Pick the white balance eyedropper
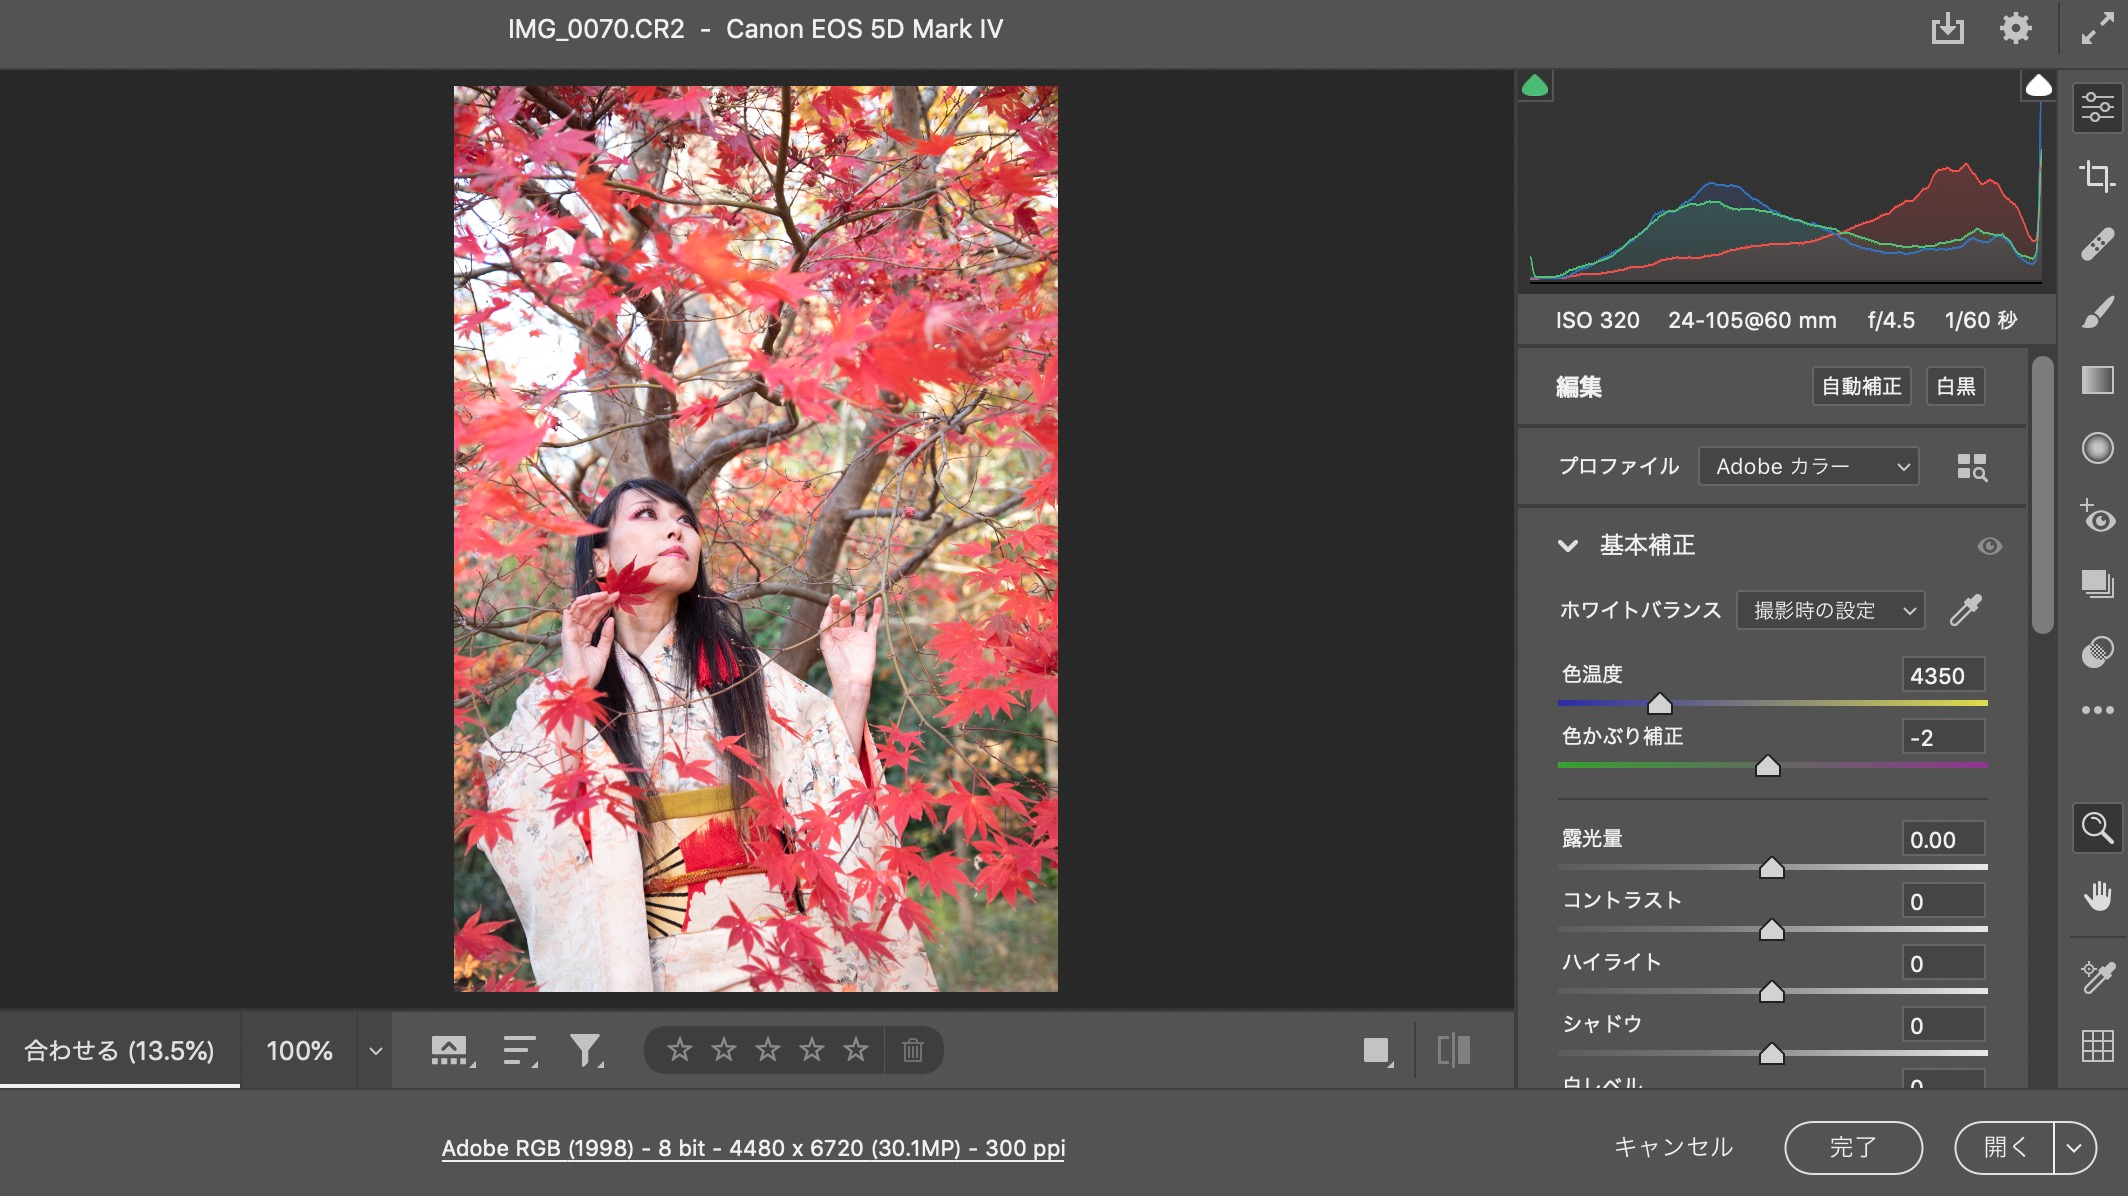The height and width of the screenshot is (1196, 2128). pyautogui.click(x=1966, y=610)
